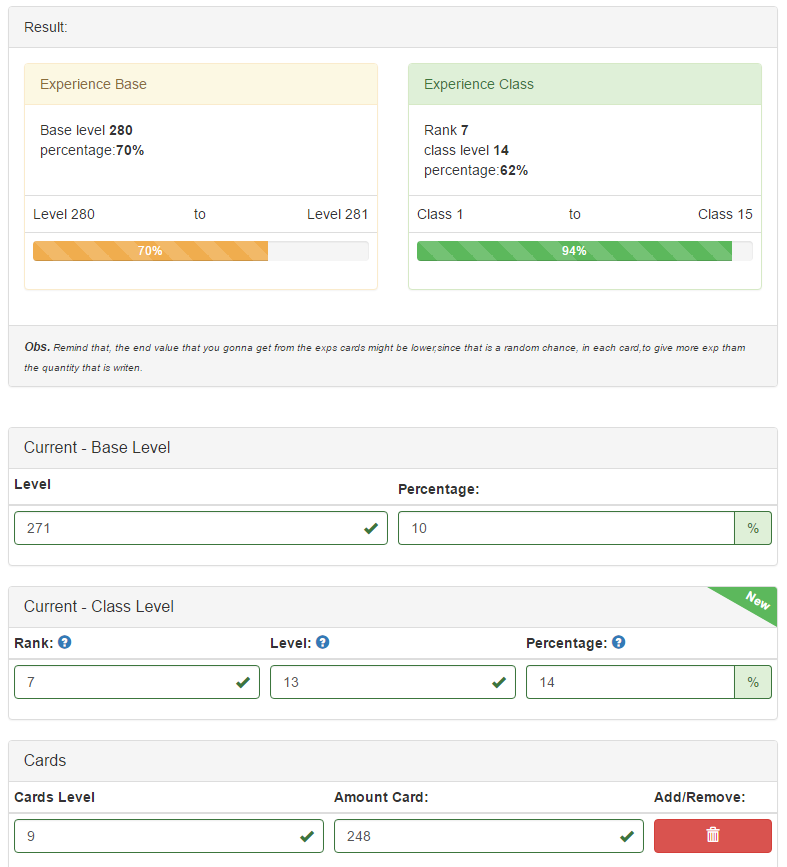Click the Cards Level input with 9
Screen dimensions: 787x867
click(x=155, y=836)
